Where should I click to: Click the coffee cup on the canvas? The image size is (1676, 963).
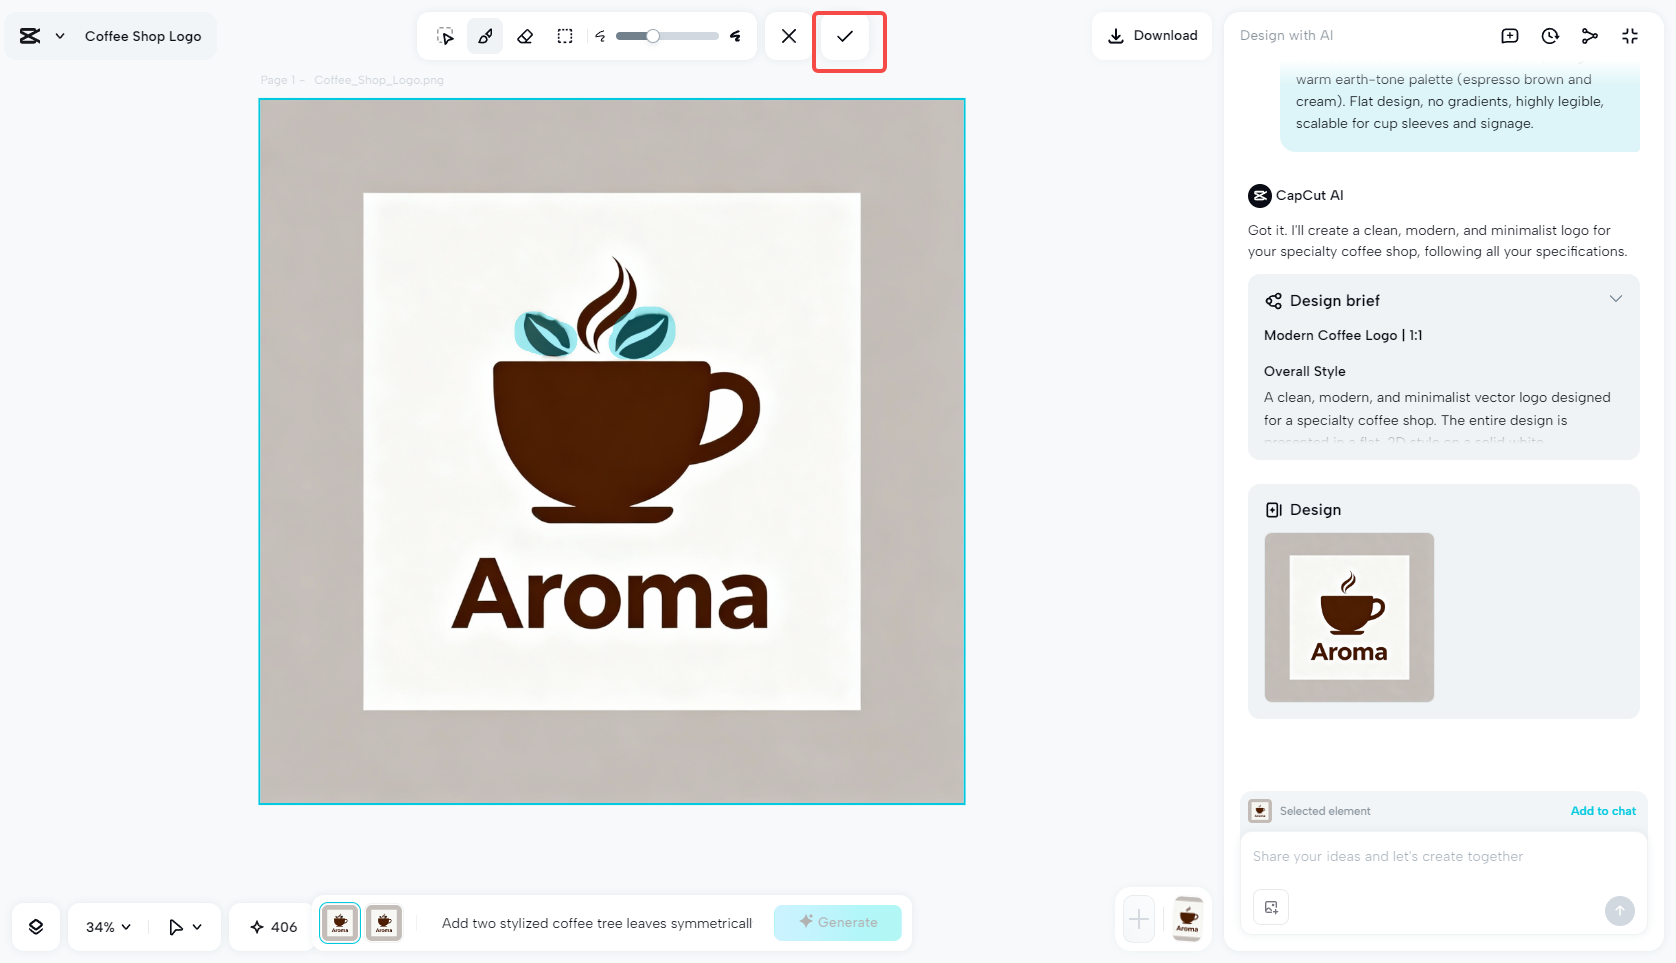(x=625, y=440)
